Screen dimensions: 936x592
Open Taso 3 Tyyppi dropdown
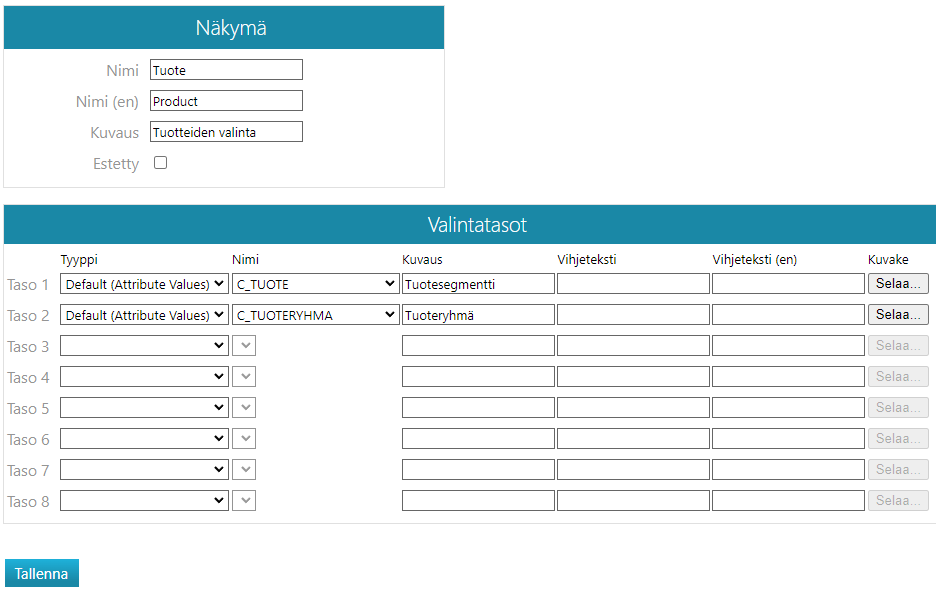[144, 346]
